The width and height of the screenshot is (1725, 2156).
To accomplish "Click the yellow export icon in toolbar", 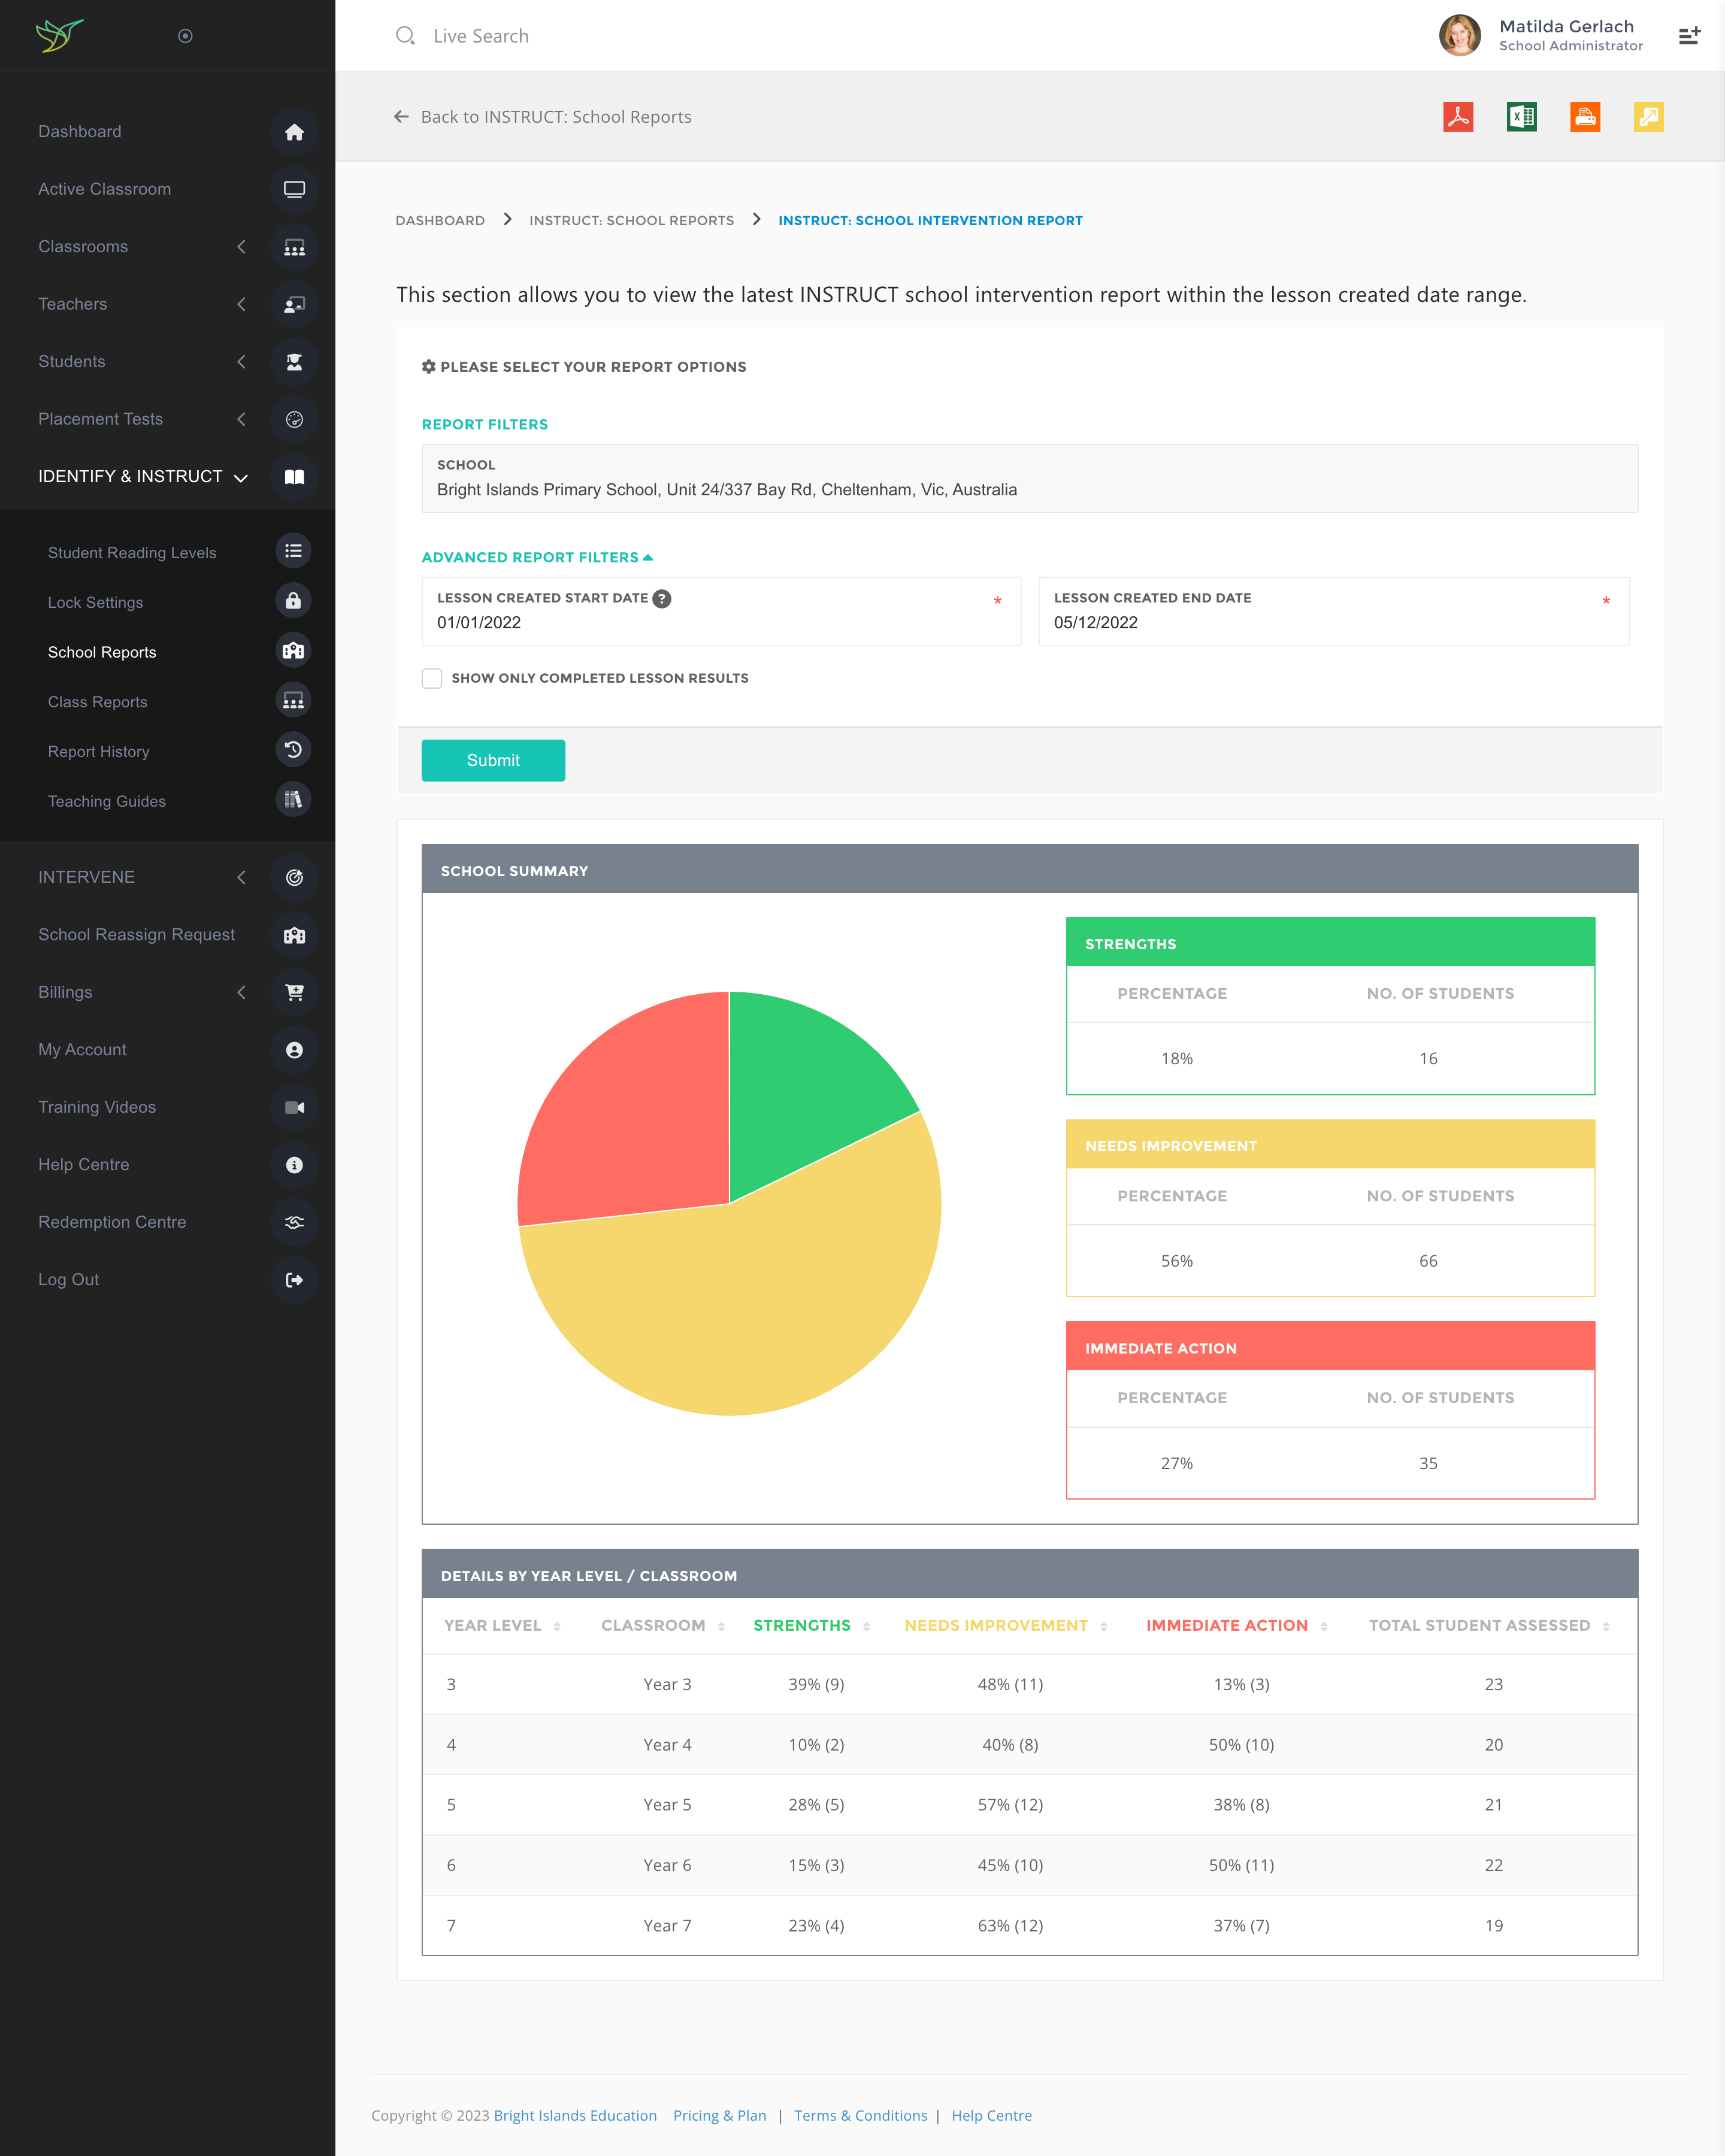I will [1648, 117].
